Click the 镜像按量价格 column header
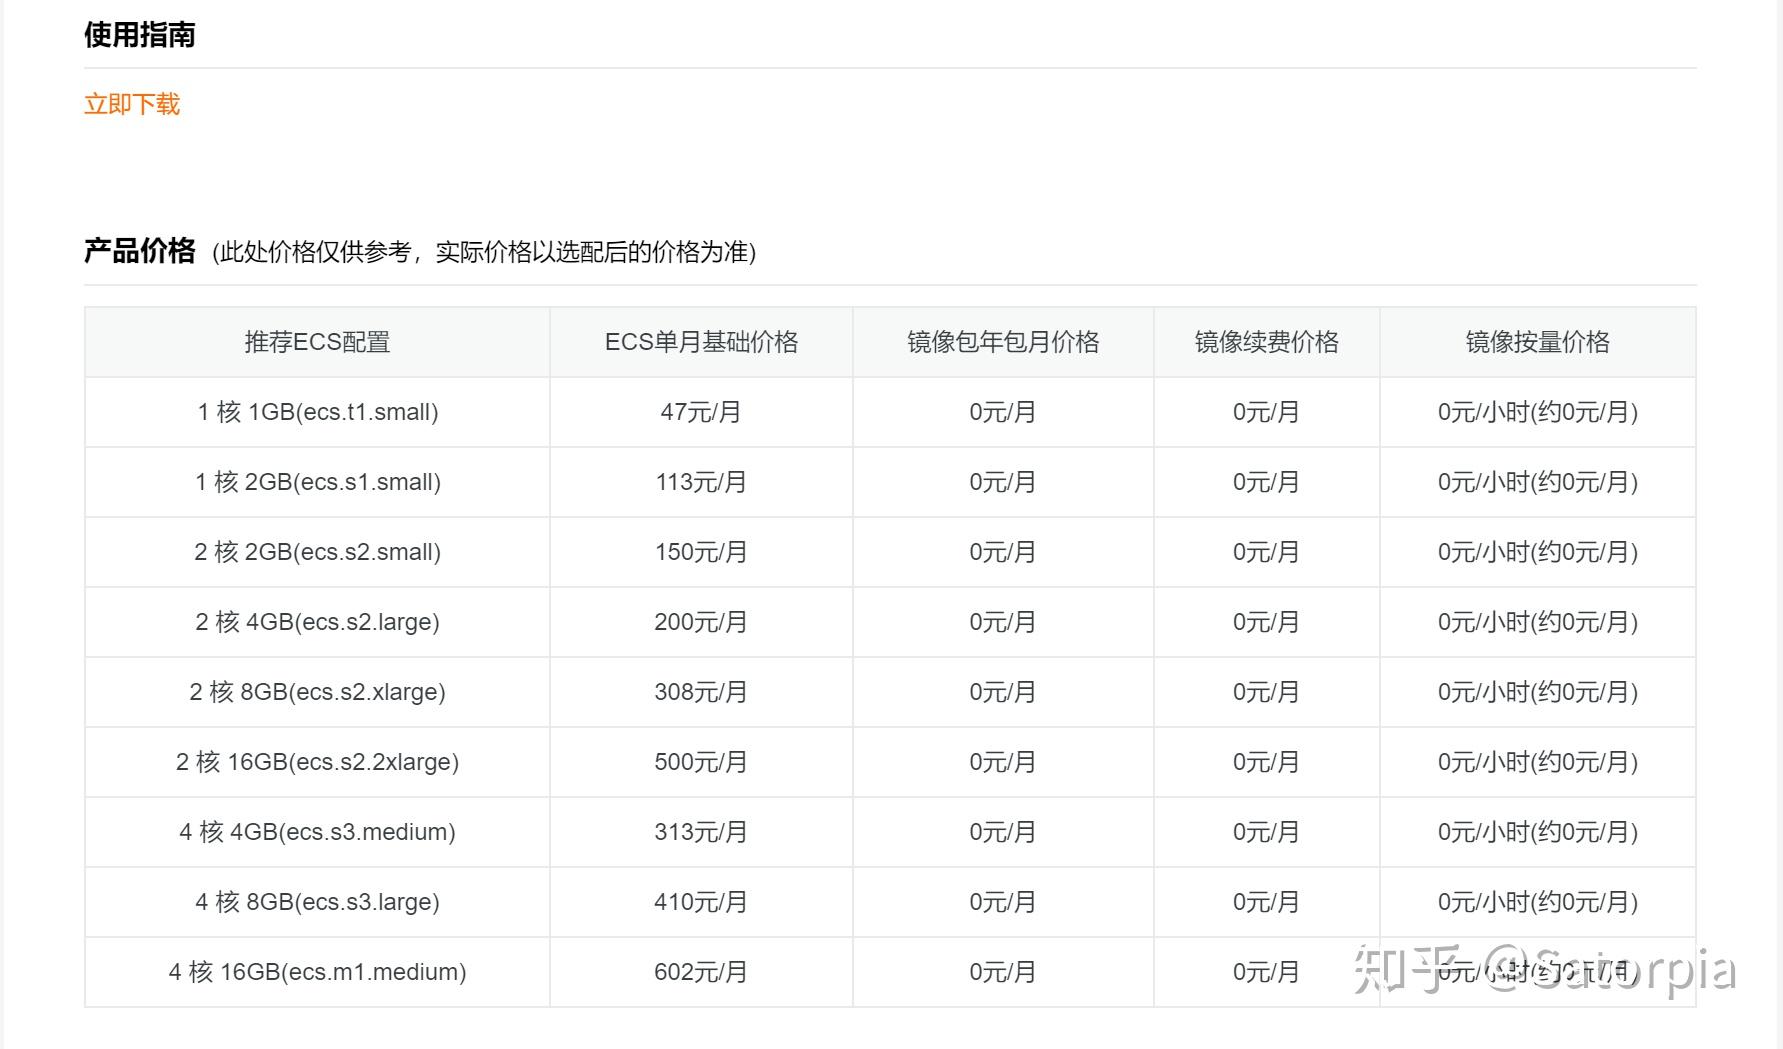Screen dimensions: 1783x1049 click(x=1538, y=342)
